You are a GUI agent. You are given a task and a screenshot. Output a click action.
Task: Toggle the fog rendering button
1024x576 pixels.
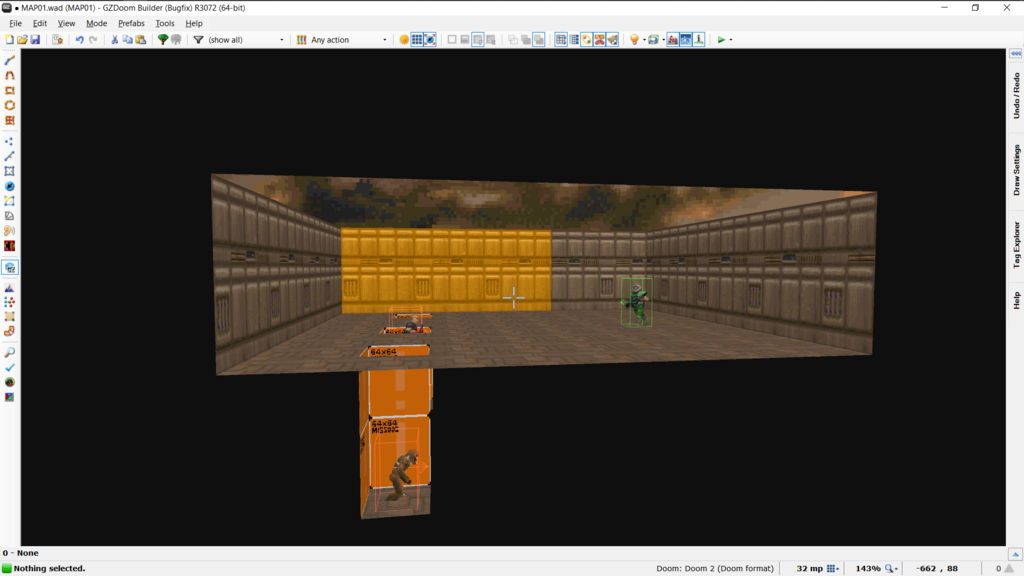[x=673, y=40]
